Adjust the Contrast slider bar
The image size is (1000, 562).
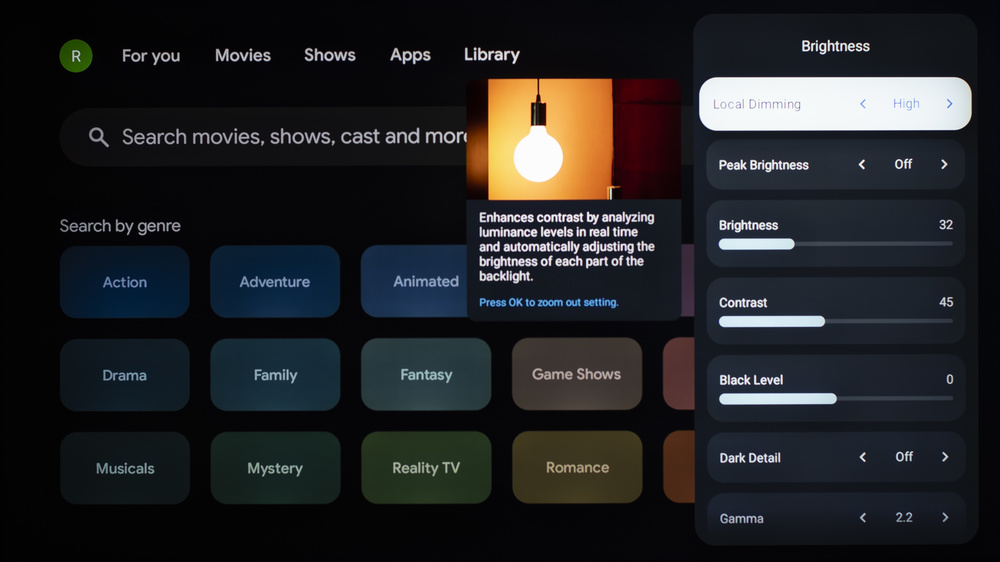coord(835,321)
